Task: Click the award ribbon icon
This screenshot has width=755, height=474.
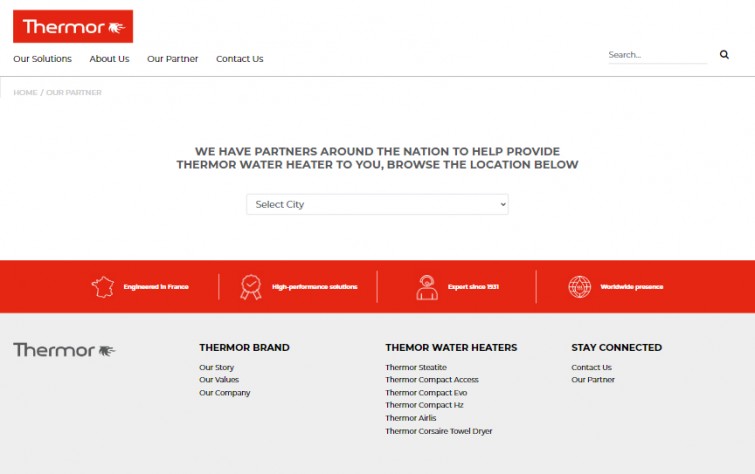Action: pos(251,287)
